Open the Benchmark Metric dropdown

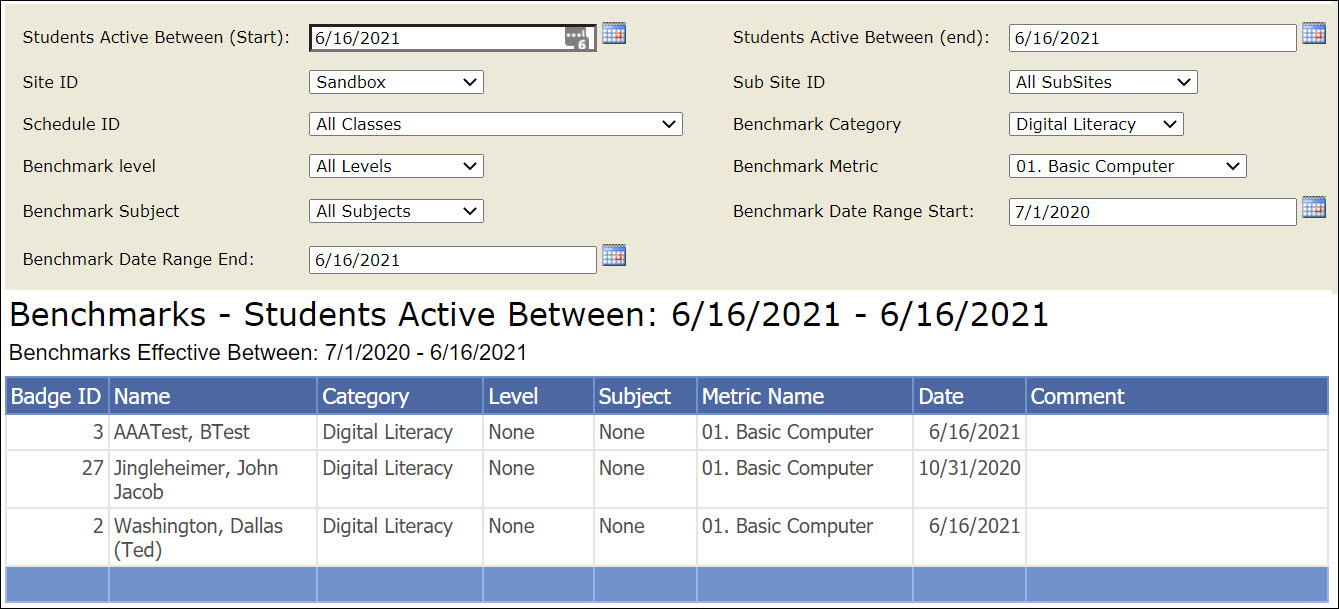point(1127,165)
